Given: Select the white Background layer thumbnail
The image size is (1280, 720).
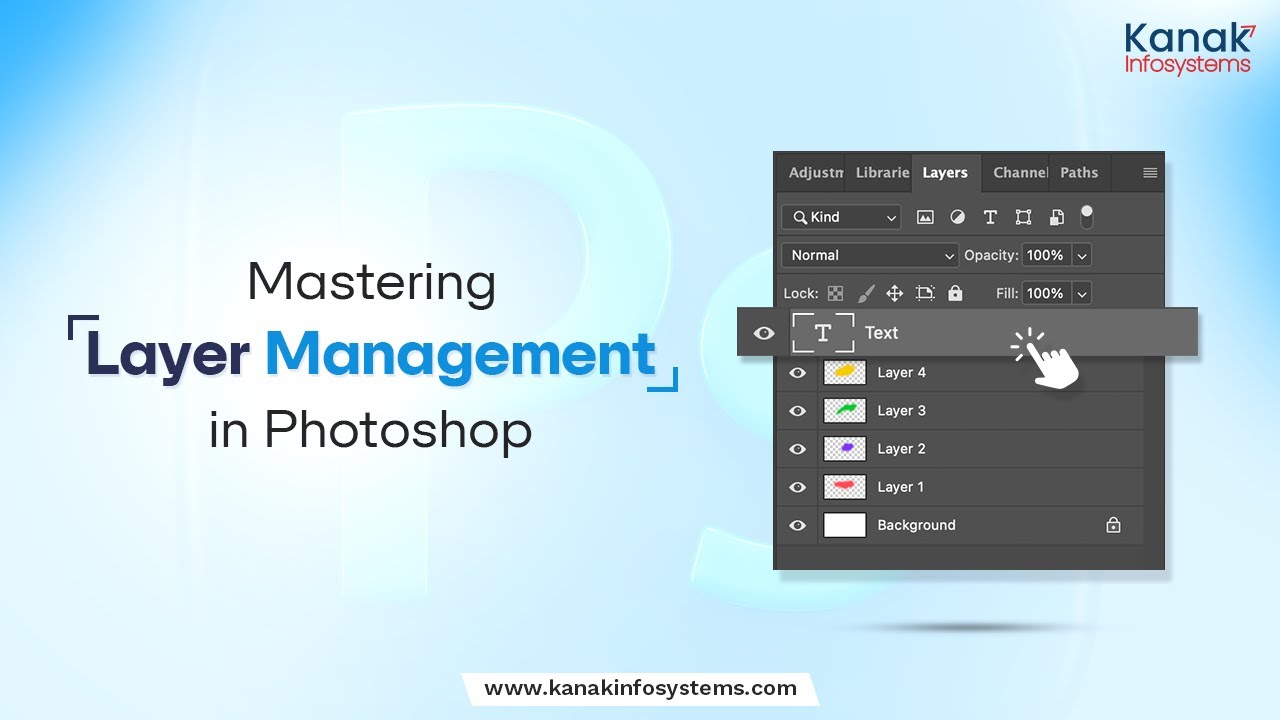Looking at the screenshot, I should [x=845, y=525].
